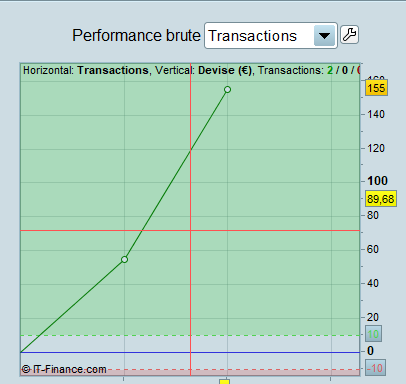Click the 20 axis value
This screenshot has height=384, width=406.
(x=373, y=317)
